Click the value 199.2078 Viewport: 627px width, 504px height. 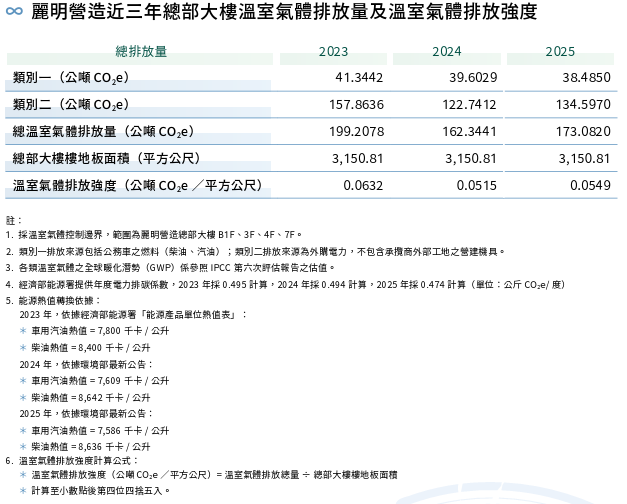356,132
